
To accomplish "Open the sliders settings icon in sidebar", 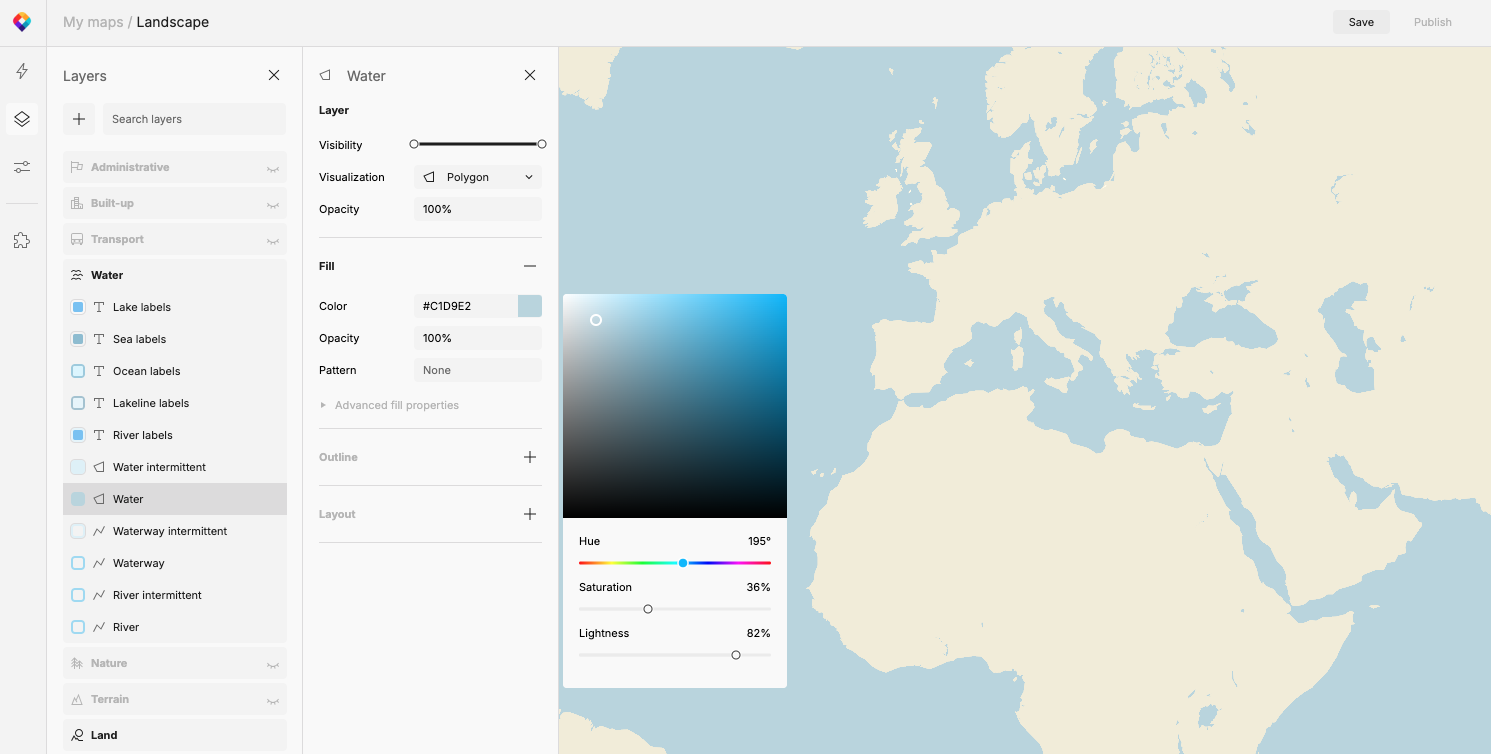I will 22,167.
